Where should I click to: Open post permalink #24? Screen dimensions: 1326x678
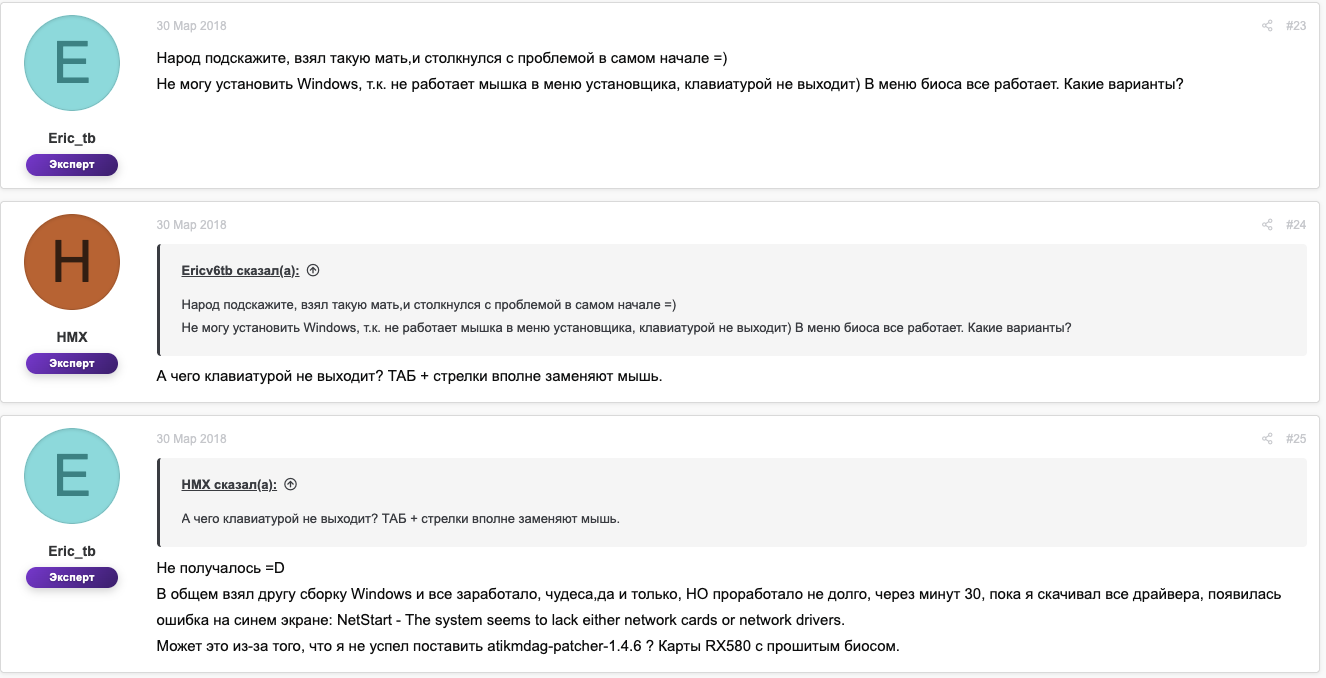click(x=1296, y=225)
